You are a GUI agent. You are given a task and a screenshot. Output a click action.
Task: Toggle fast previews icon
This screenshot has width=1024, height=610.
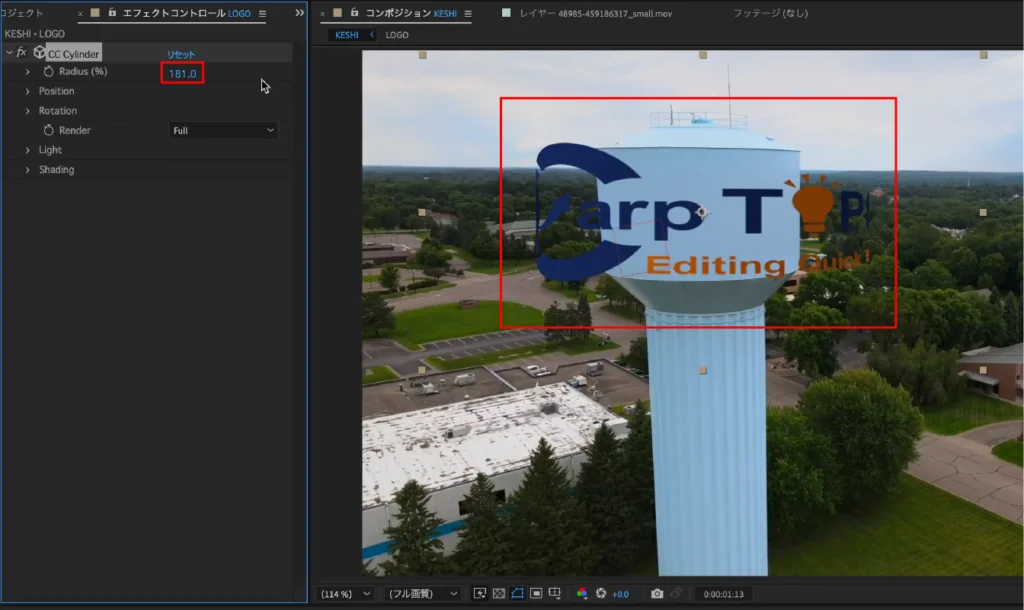pos(480,593)
